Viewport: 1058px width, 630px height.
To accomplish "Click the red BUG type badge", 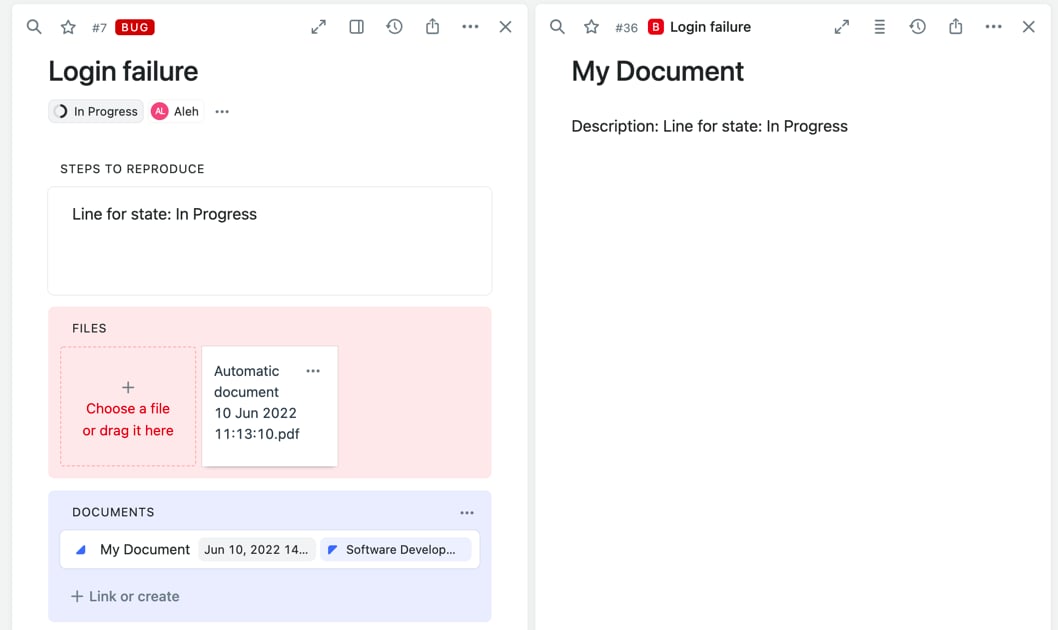I will pyautogui.click(x=135, y=27).
